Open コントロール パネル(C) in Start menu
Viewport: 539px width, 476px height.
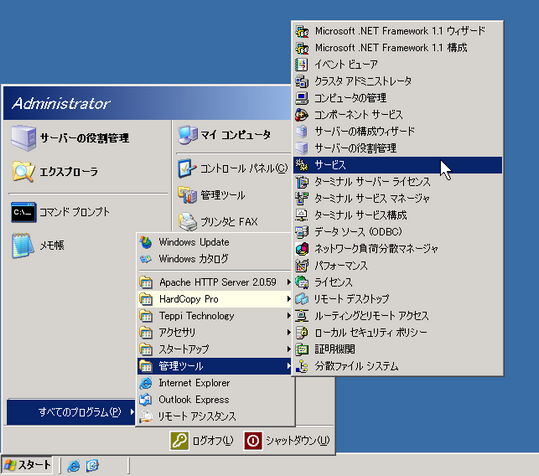coord(233,168)
